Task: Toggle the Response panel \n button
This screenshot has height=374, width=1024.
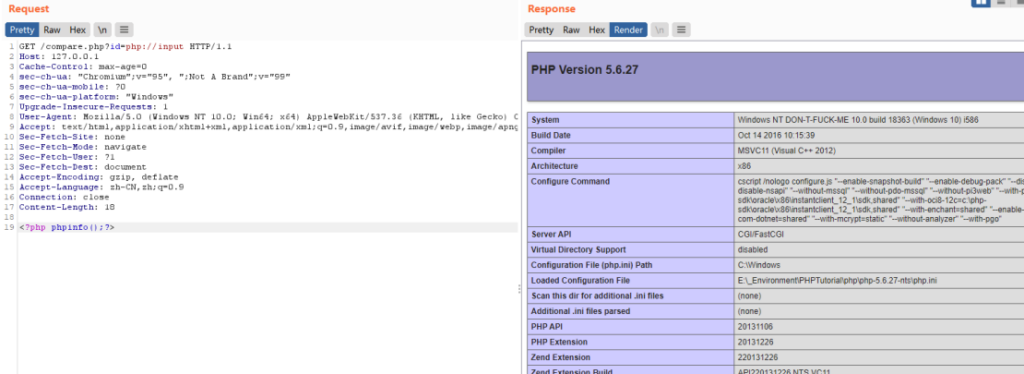Action: click(x=660, y=30)
